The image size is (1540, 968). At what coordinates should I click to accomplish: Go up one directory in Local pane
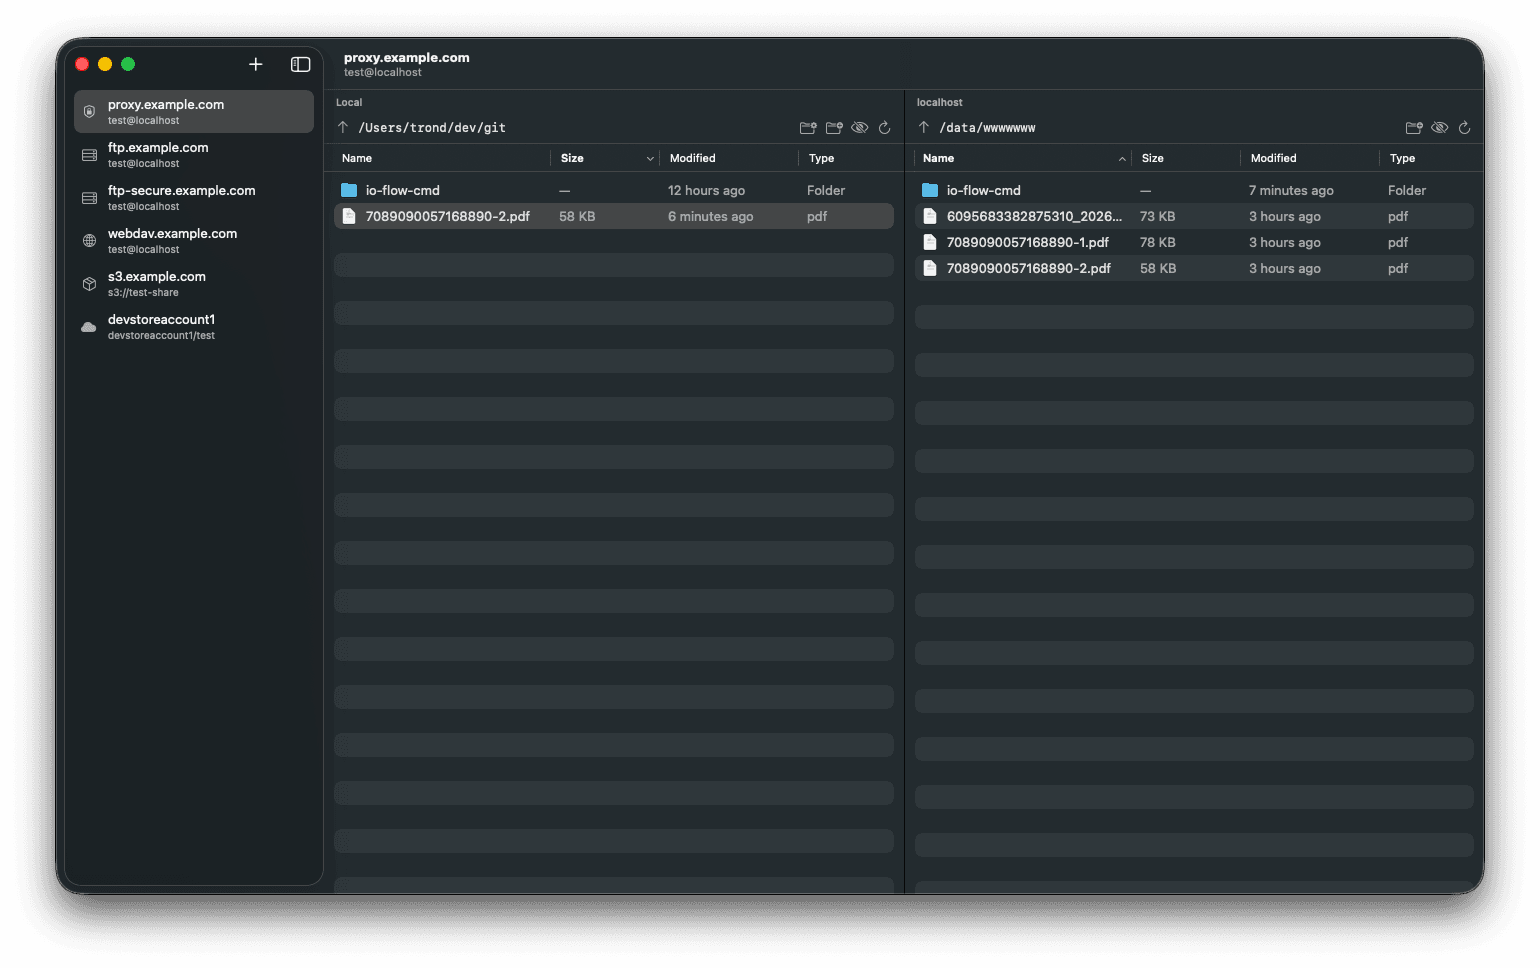[343, 127]
